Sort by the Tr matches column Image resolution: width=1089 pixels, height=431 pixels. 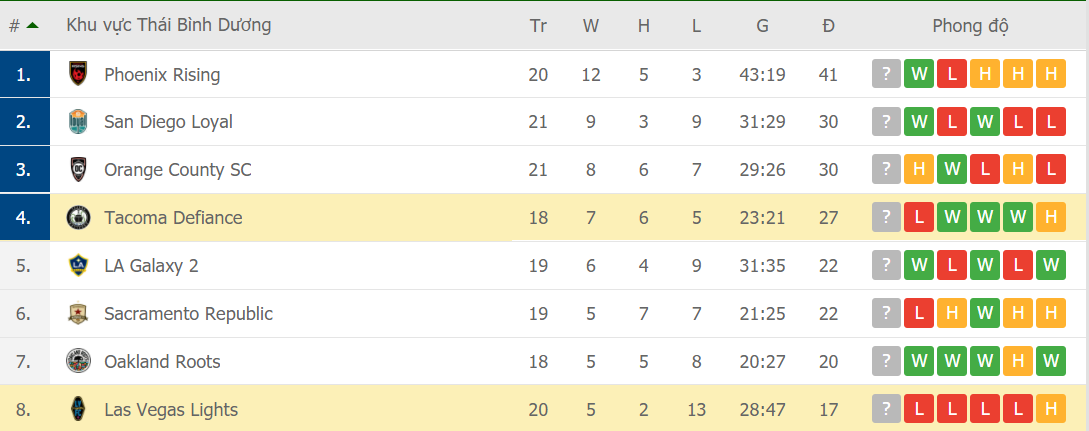pos(538,25)
